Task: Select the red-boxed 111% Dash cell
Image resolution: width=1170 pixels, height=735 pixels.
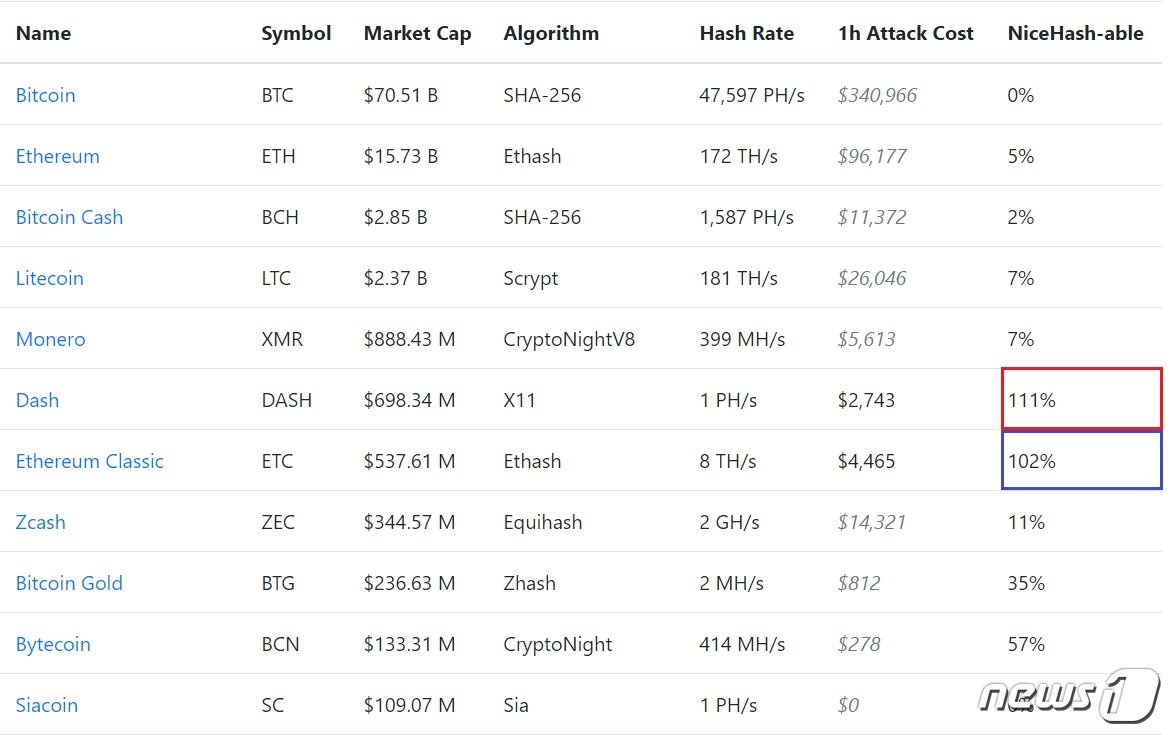Action: click(1082, 398)
